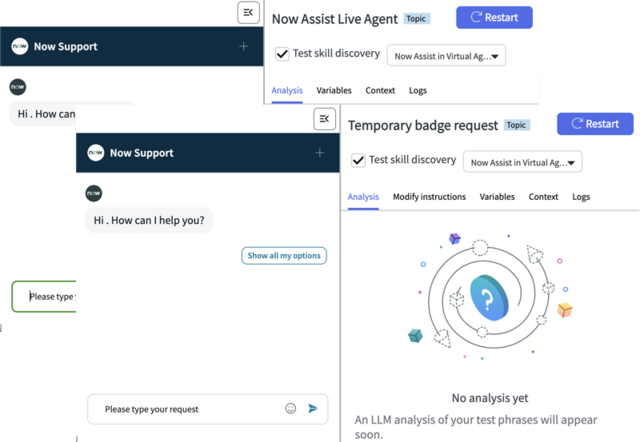The width and height of the screenshot is (640, 442).
Task: Select Analysis tab in Live Agent window
Action: pyautogui.click(x=287, y=90)
